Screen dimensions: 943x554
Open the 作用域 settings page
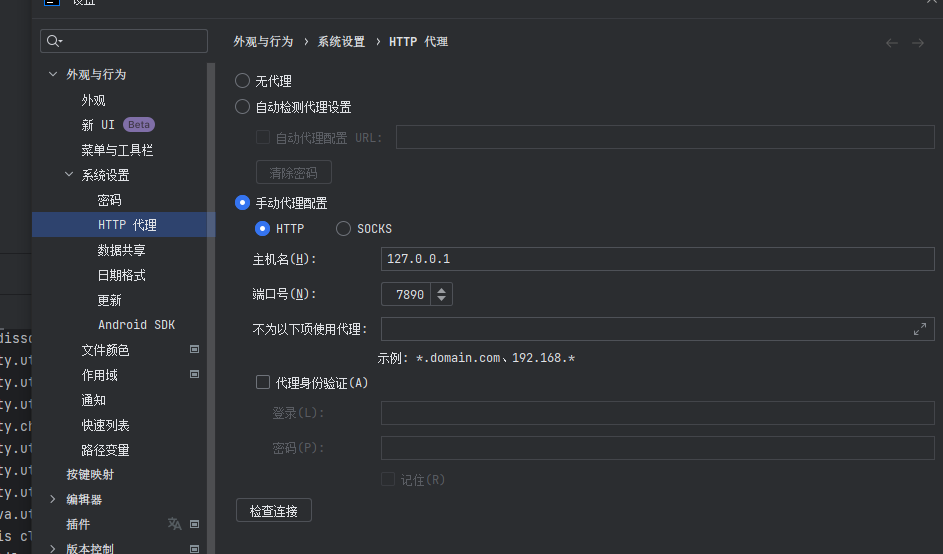coord(99,375)
